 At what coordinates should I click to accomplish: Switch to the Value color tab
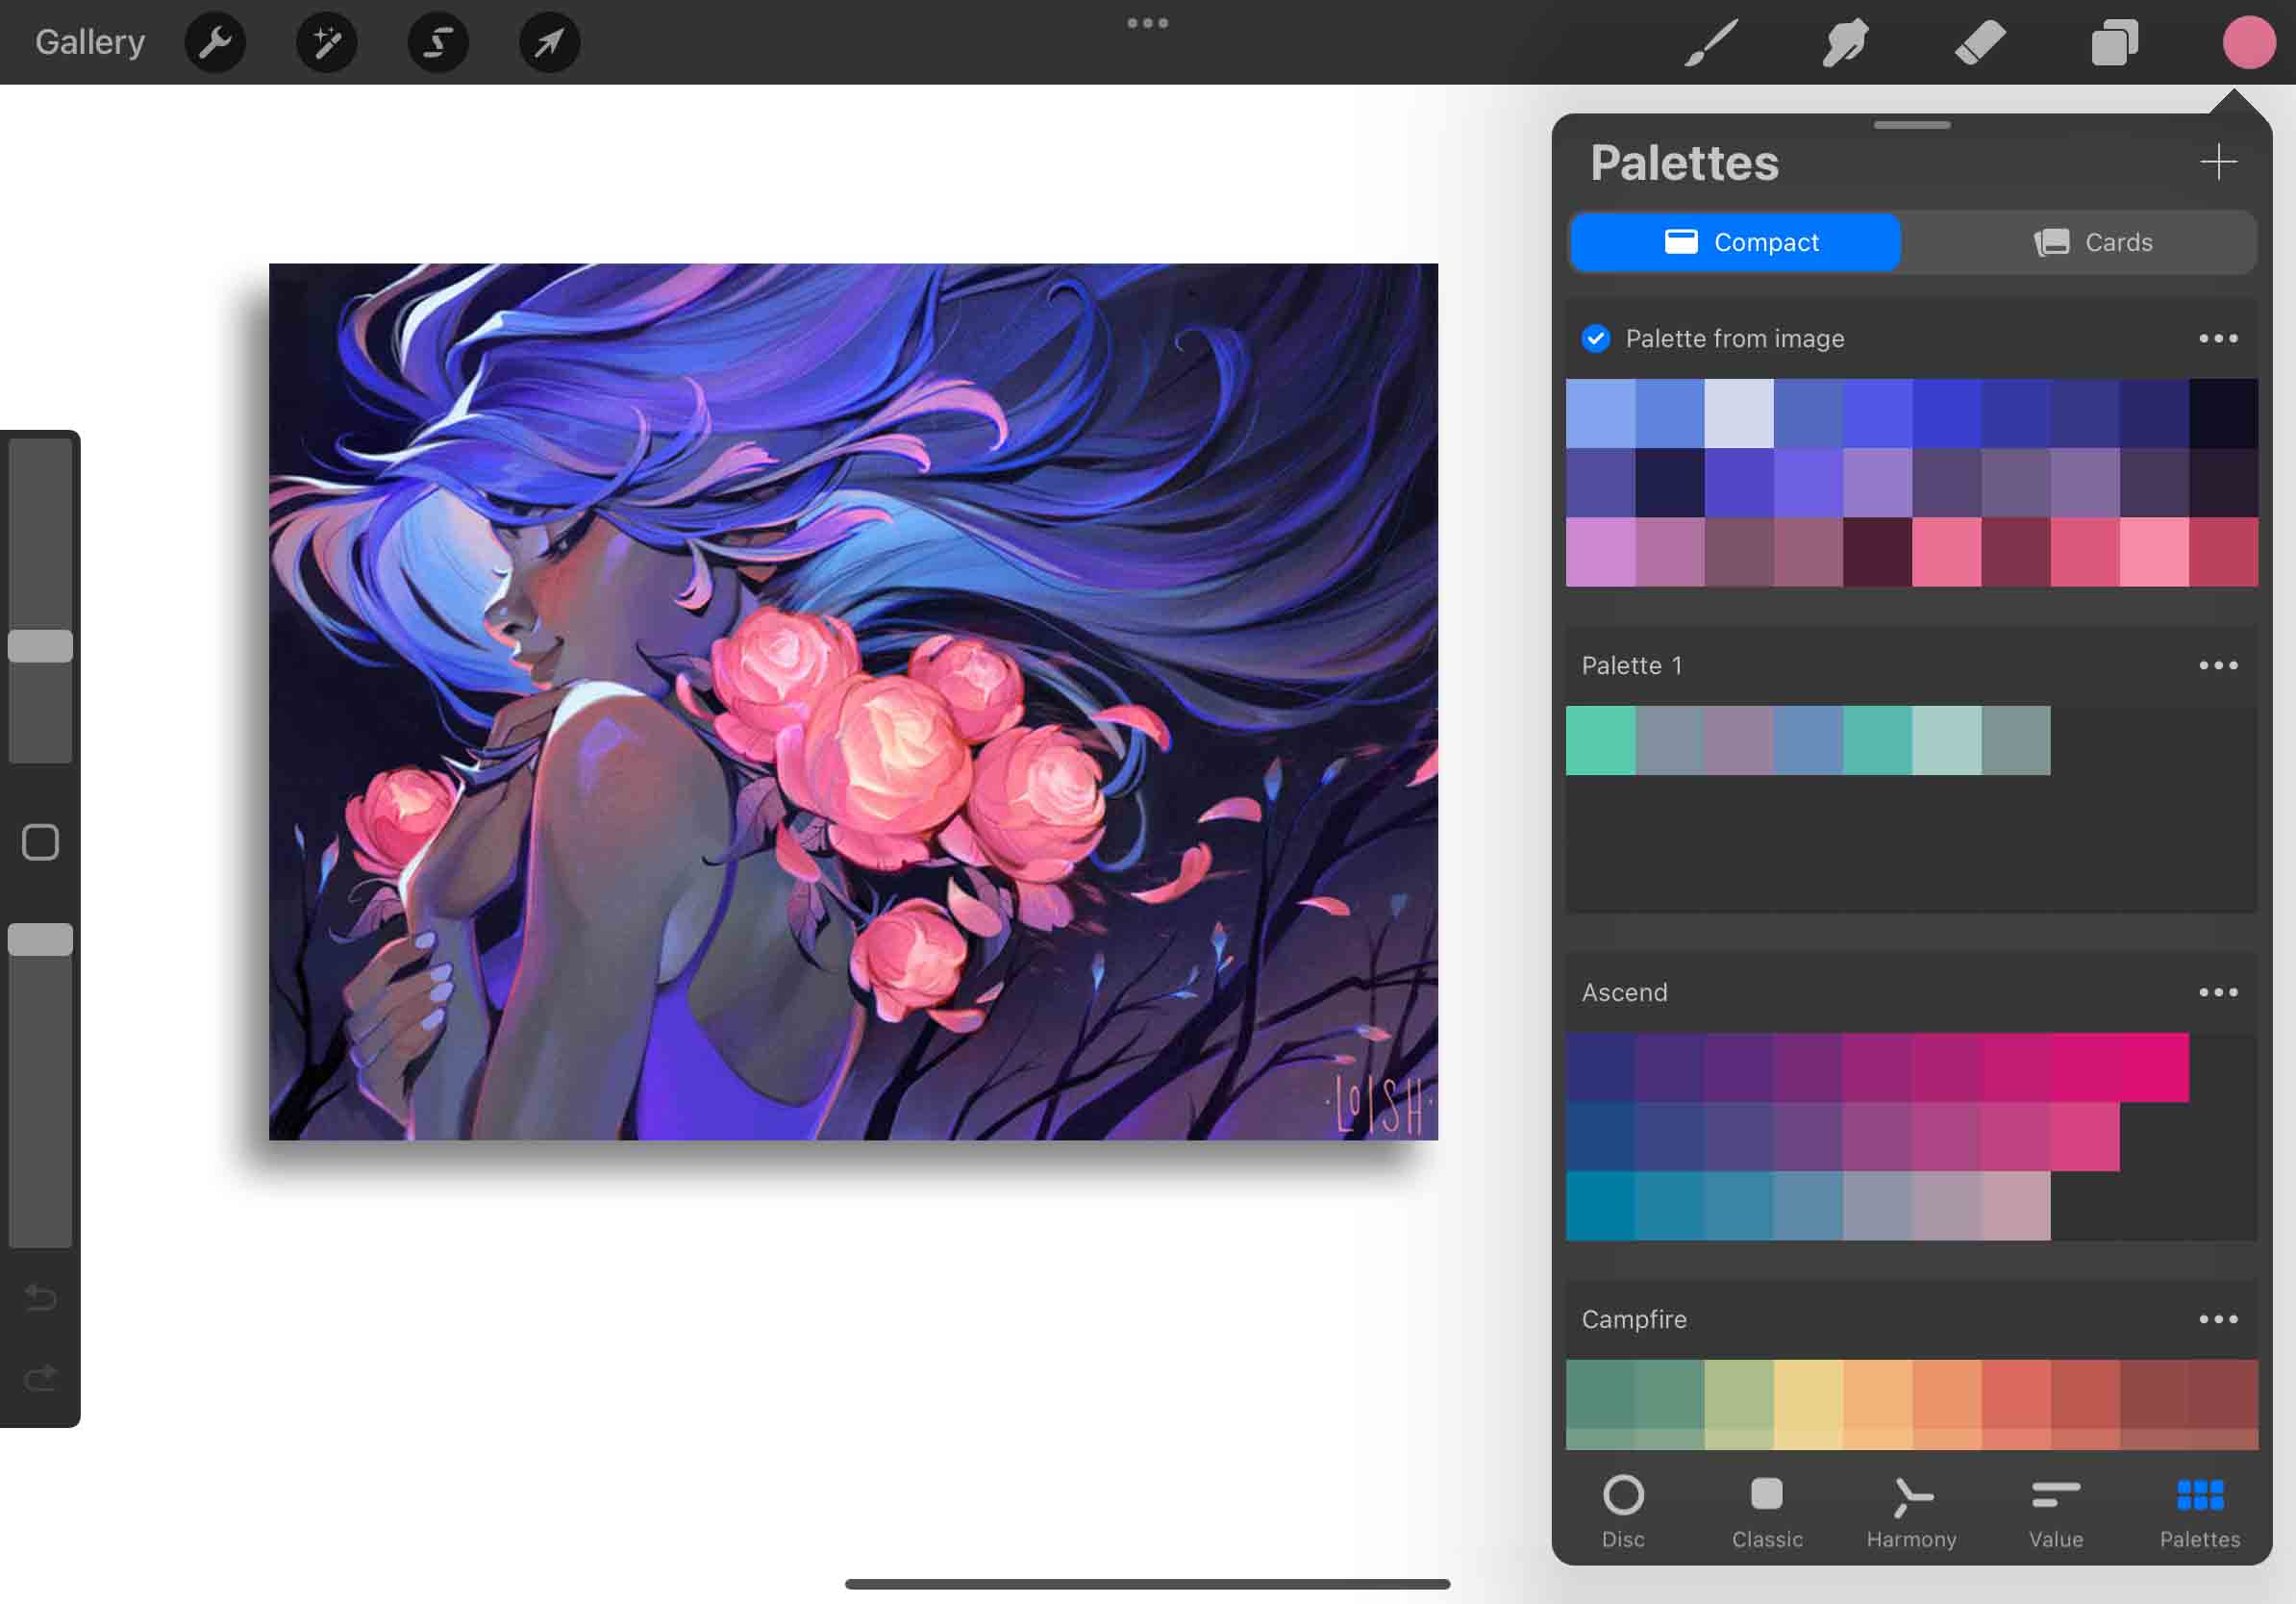coord(2055,1510)
